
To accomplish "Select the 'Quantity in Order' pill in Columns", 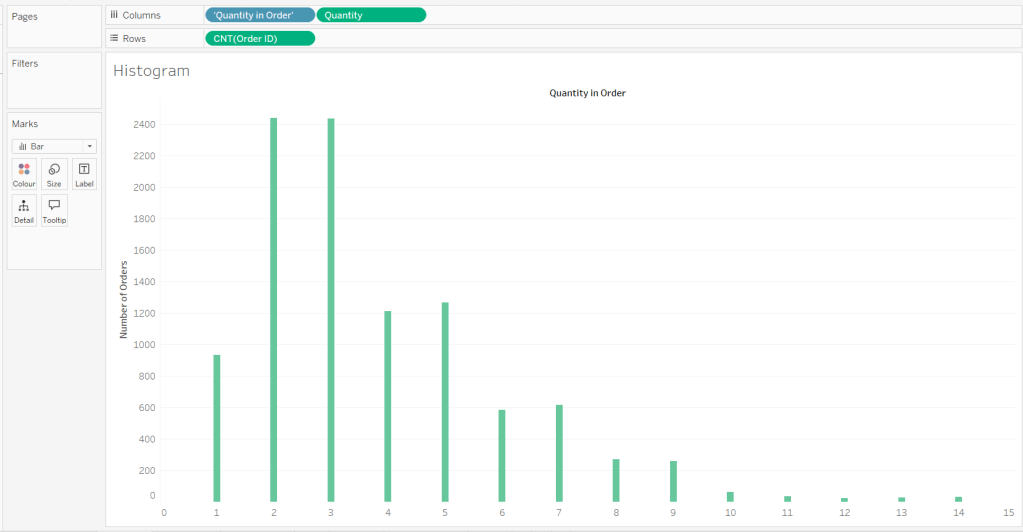I will point(259,15).
